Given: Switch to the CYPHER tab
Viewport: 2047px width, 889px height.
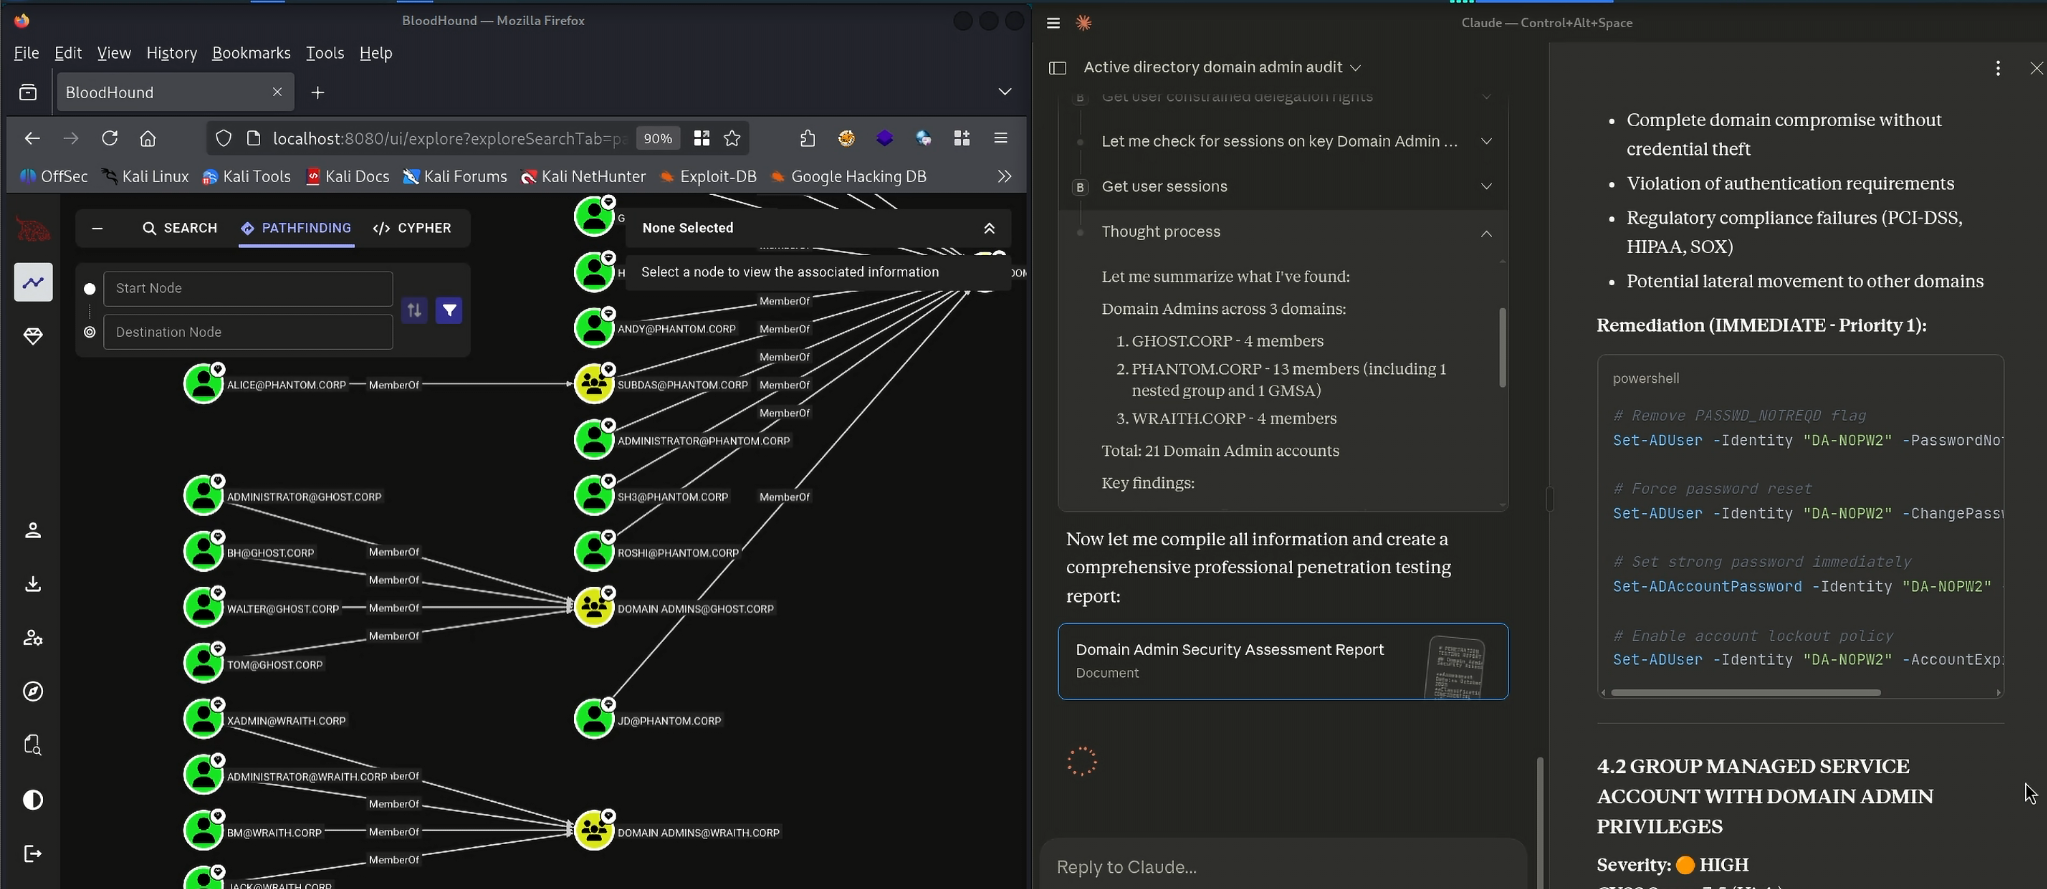Looking at the screenshot, I should click(412, 229).
